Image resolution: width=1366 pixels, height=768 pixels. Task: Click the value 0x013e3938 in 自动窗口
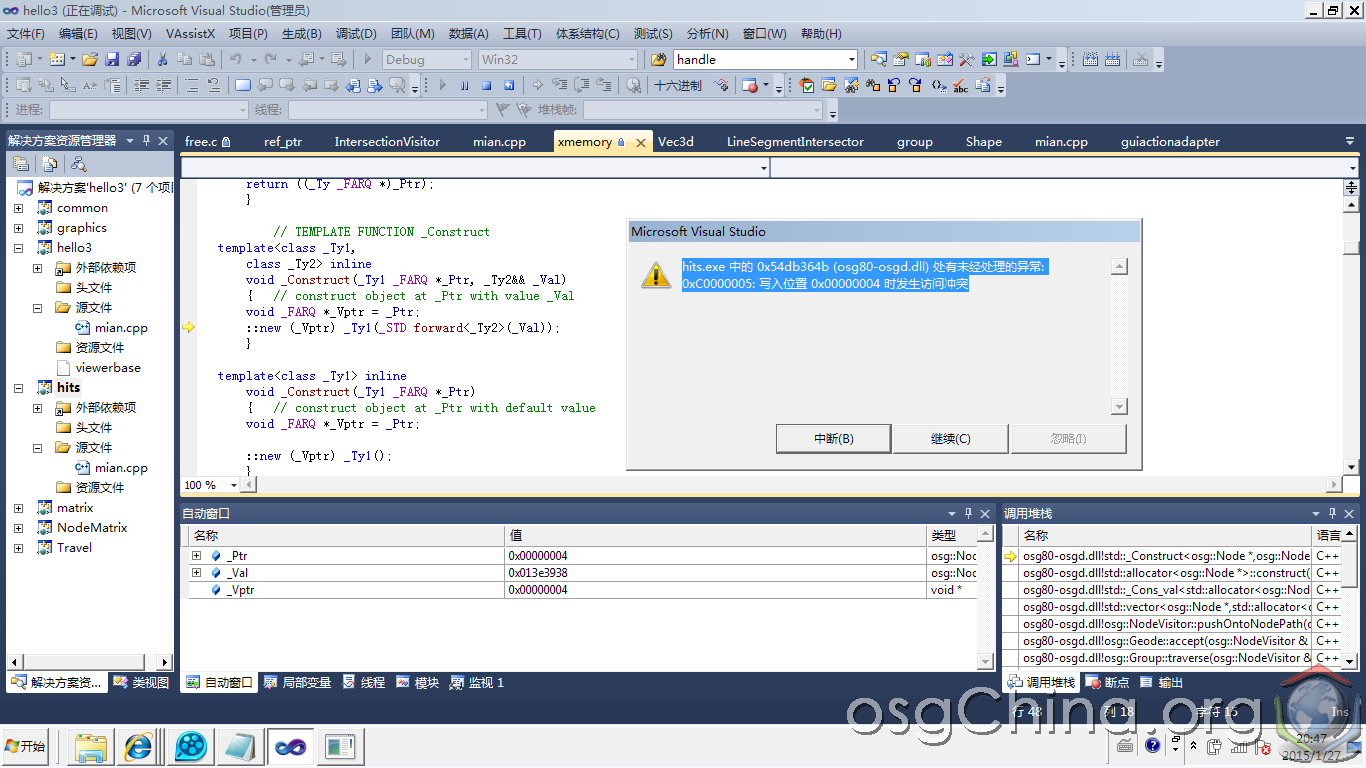tap(538, 573)
